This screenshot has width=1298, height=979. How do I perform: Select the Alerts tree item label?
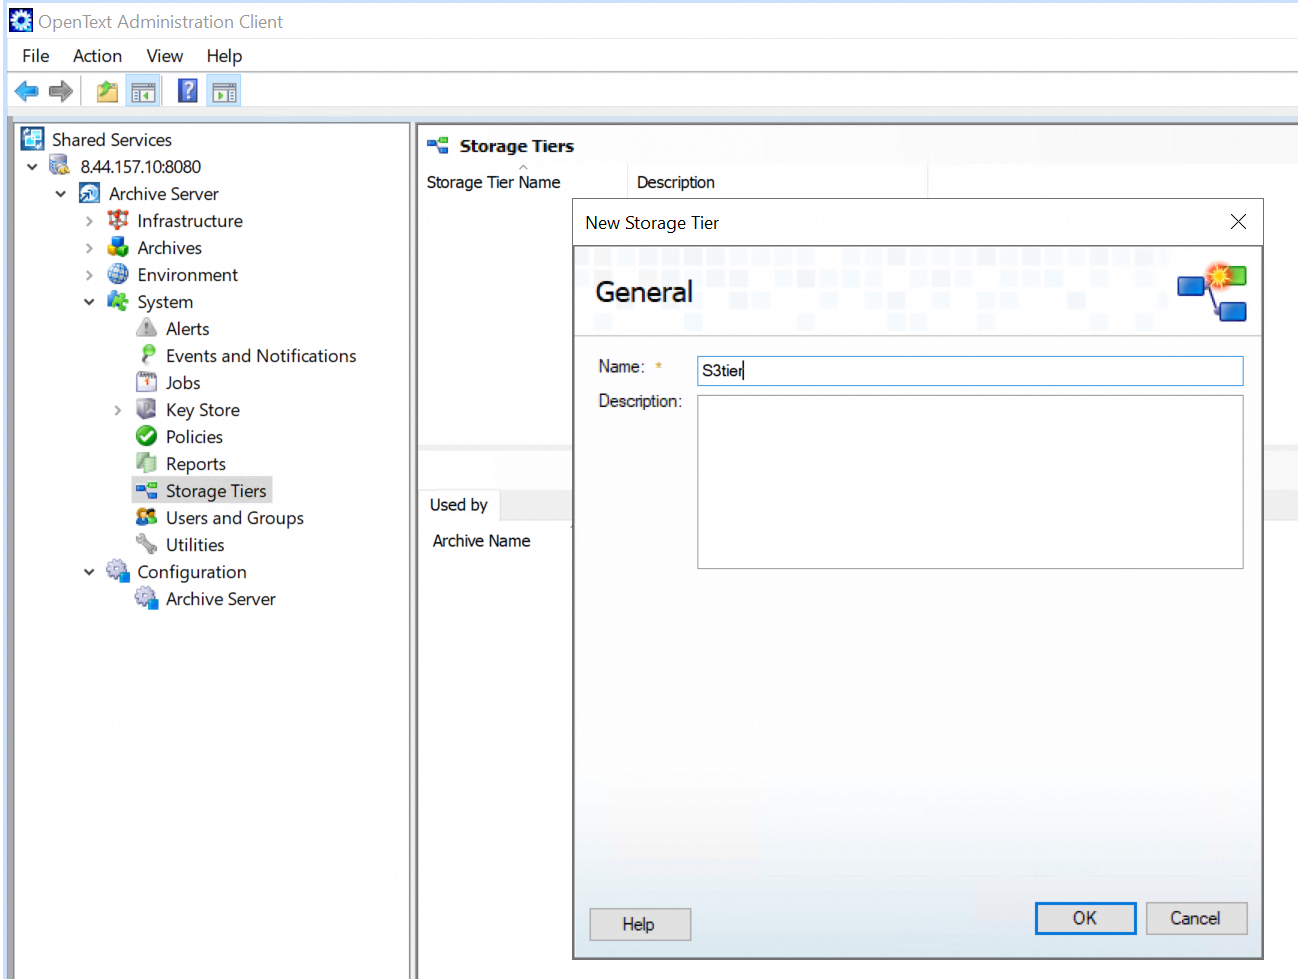pos(188,329)
